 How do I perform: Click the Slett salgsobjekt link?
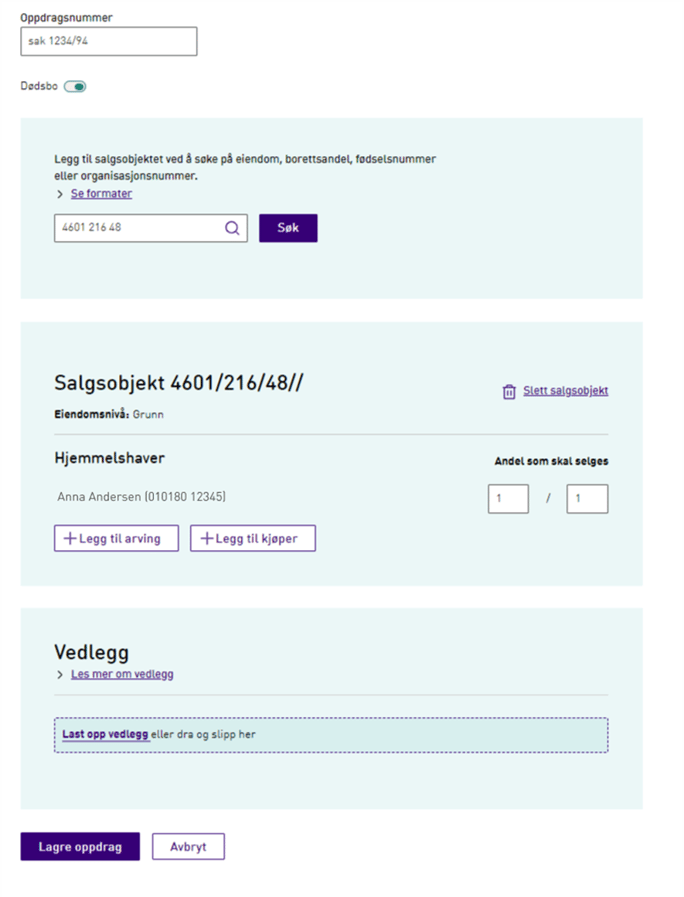point(566,391)
